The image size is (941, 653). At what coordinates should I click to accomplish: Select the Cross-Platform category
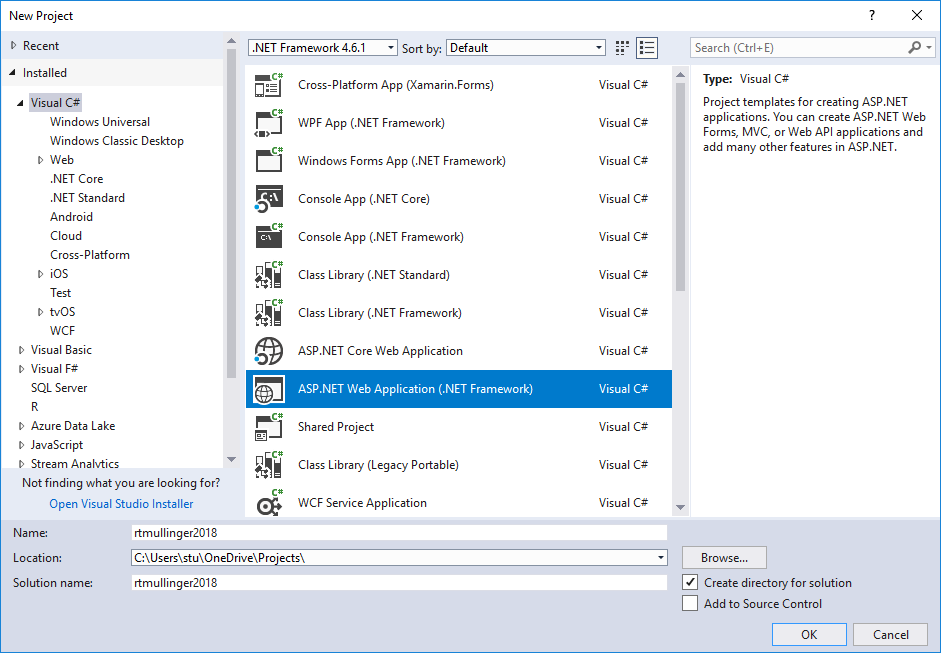90,254
